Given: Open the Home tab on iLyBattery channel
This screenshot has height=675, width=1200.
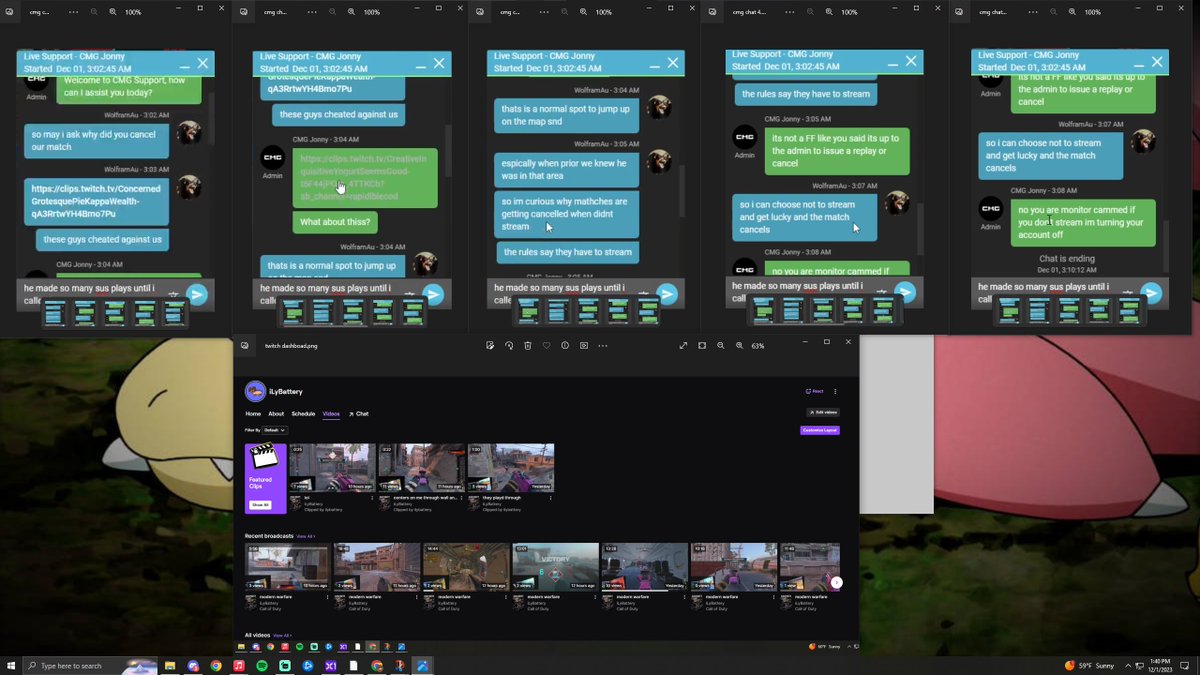Looking at the screenshot, I should tap(253, 414).
